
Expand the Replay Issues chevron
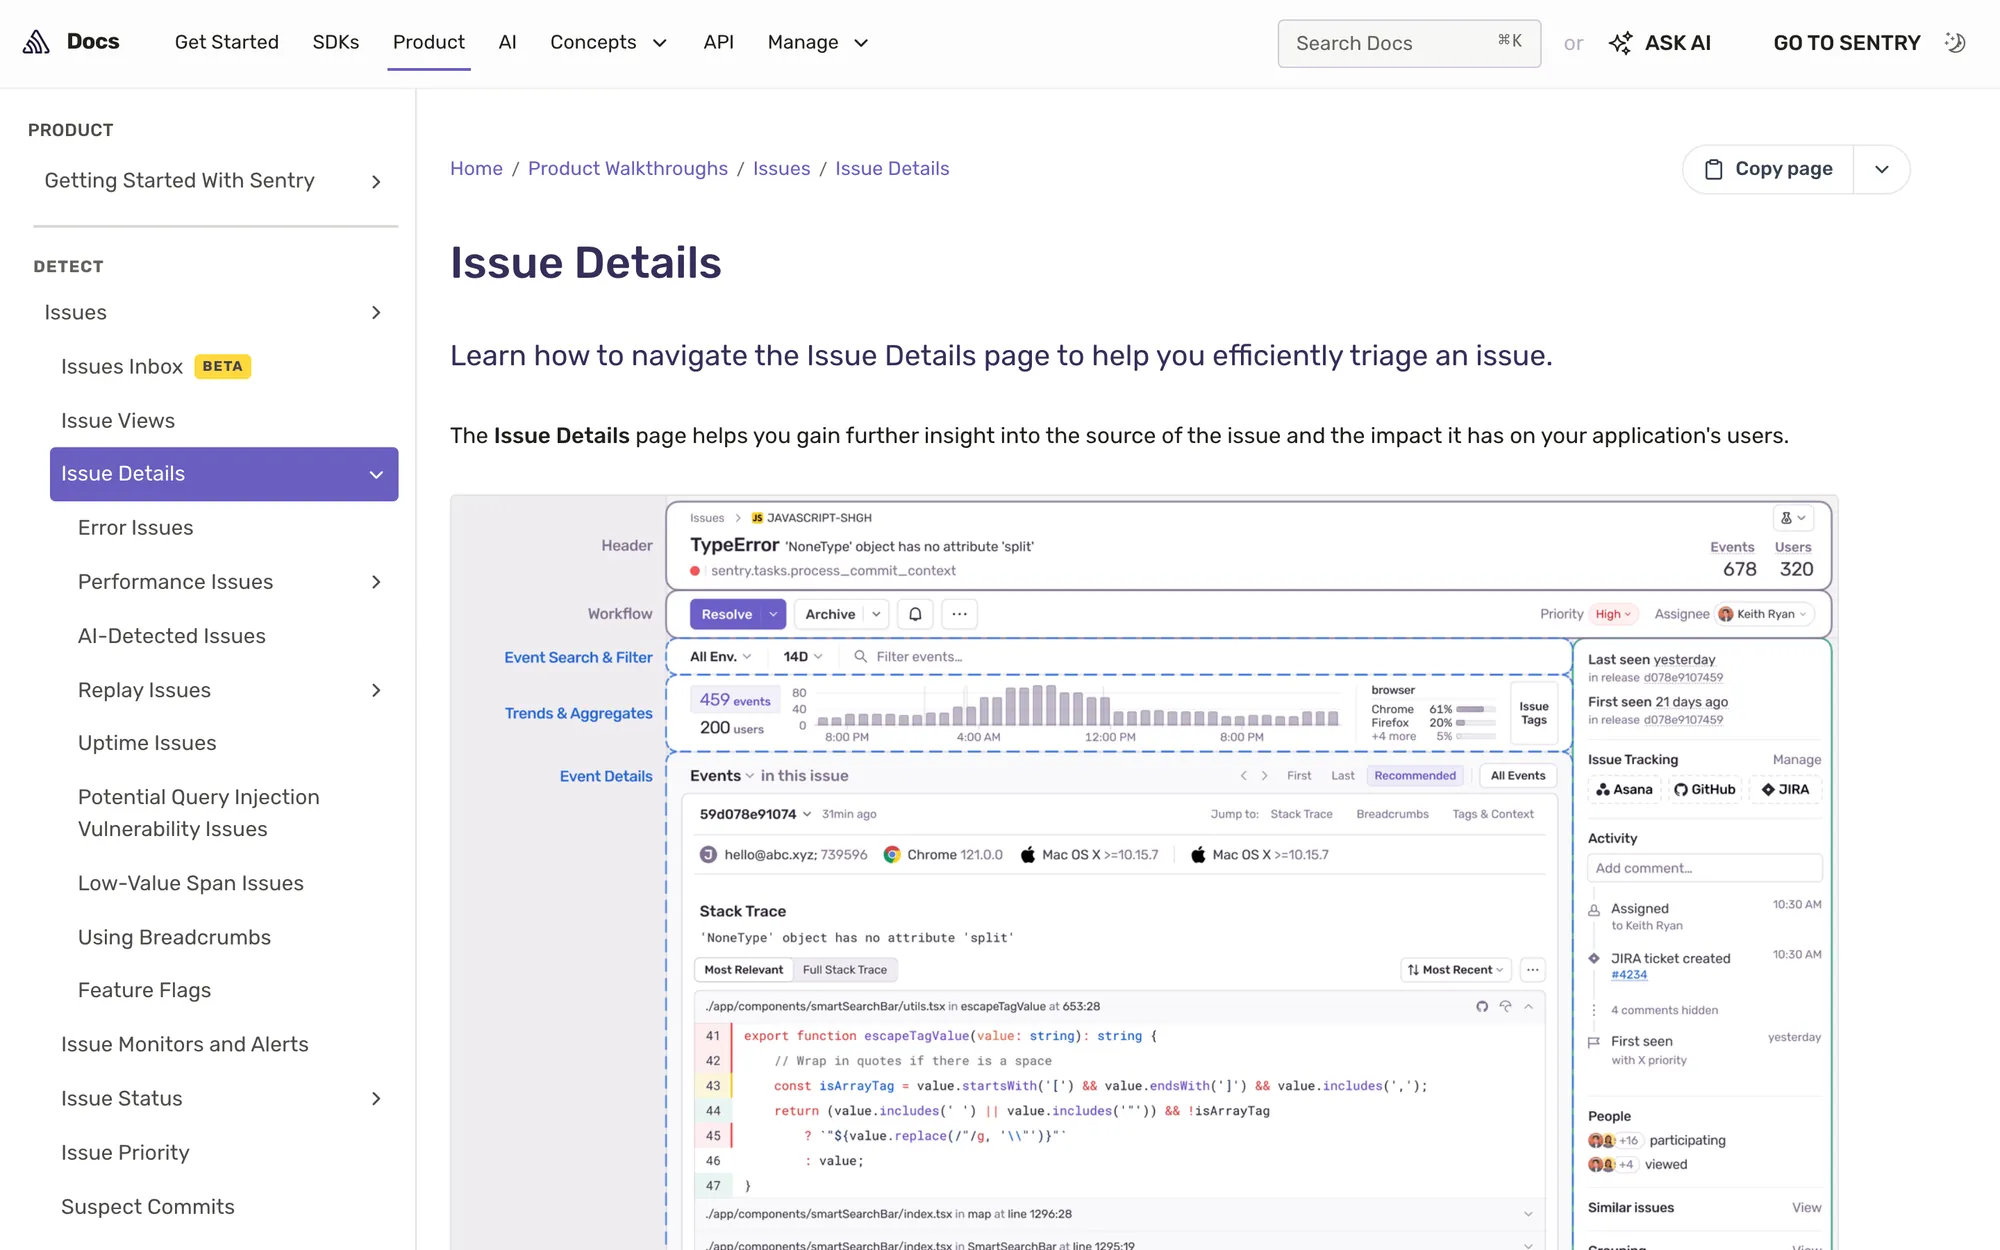(376, 690)
